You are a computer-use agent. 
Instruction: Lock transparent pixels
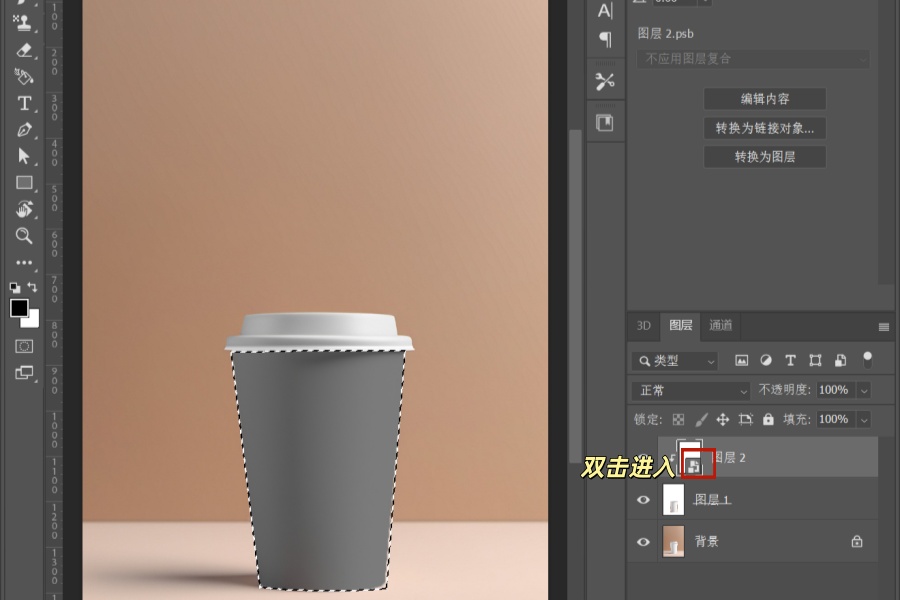point(678,420)
